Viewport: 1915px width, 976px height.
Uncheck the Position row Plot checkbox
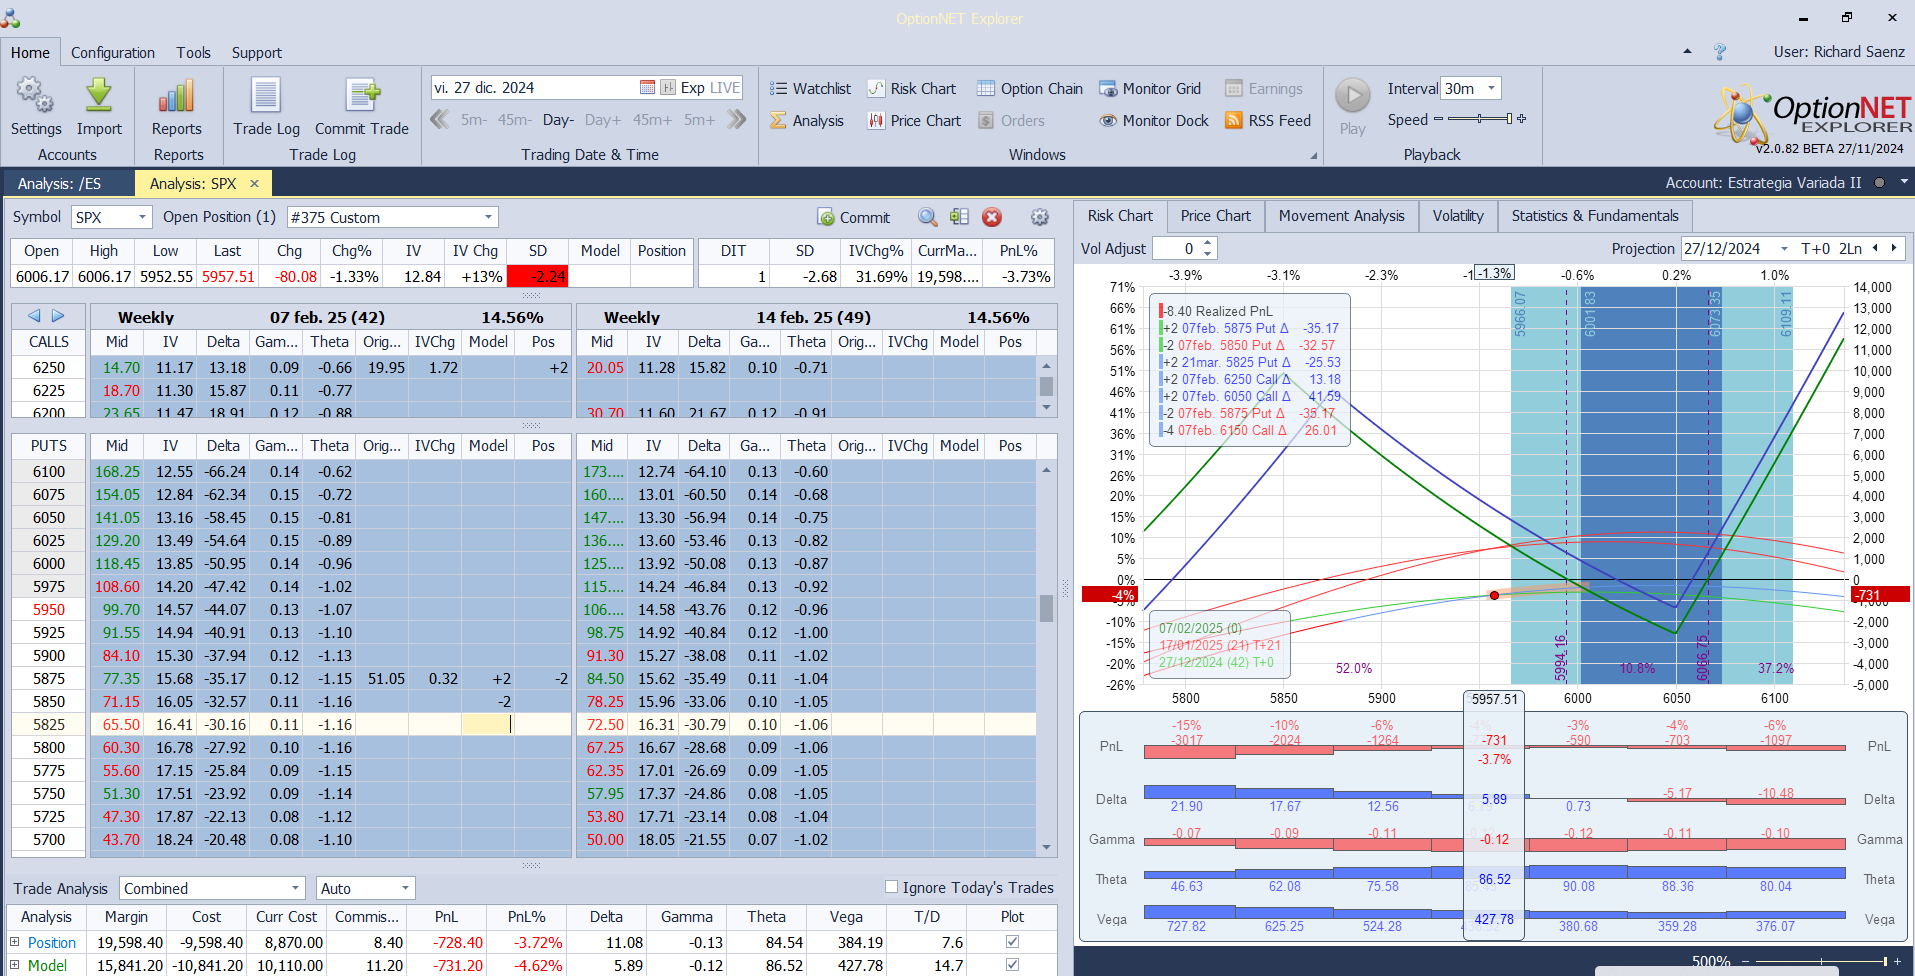[x=1012, y=942]
